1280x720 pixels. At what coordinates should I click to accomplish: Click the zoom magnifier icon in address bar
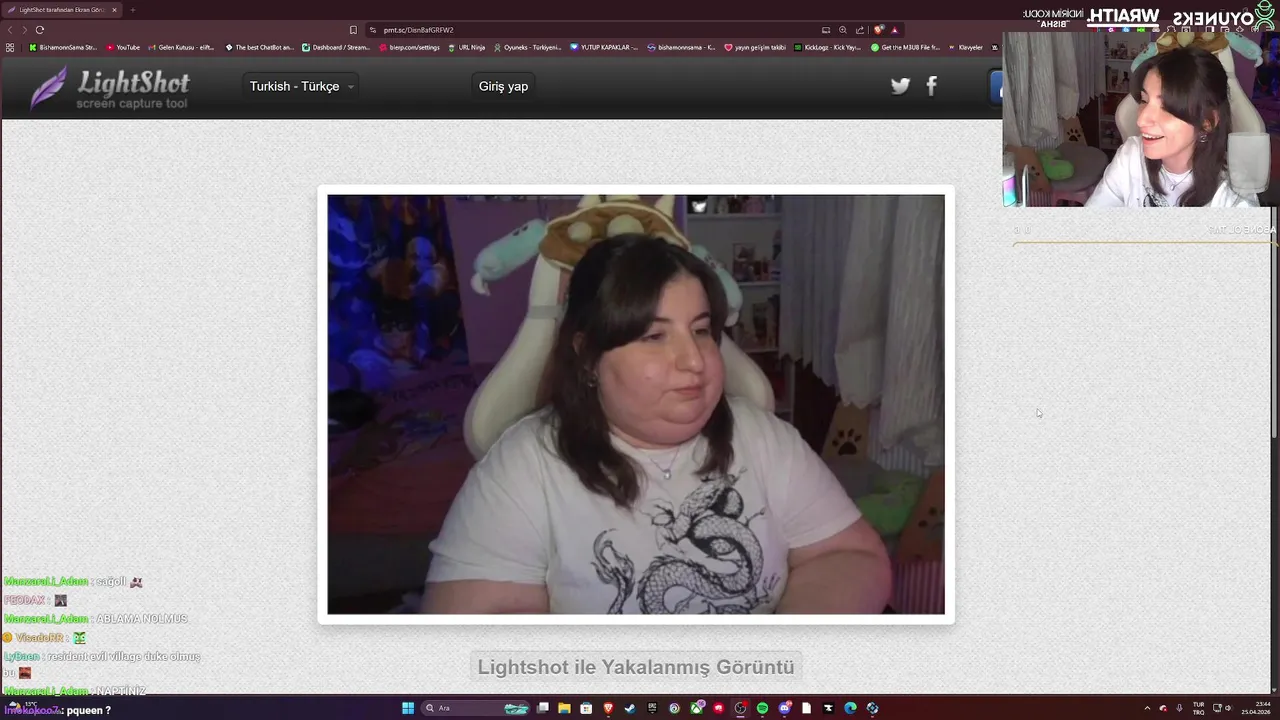(x=842, y=30)
